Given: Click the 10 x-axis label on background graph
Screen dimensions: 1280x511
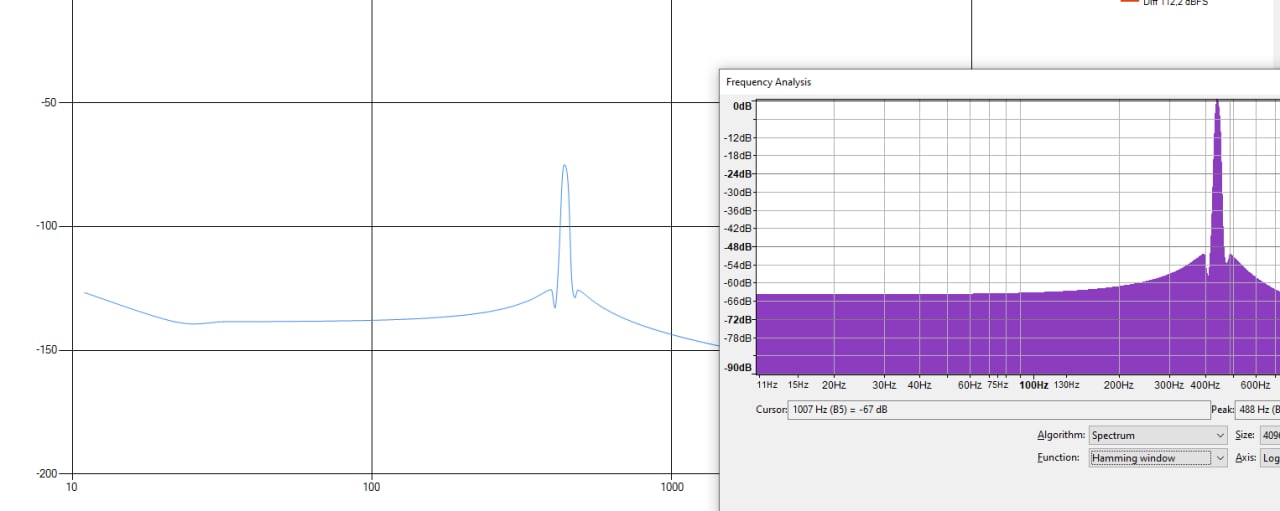Looking at the screenshot, I should click(71, 487).
